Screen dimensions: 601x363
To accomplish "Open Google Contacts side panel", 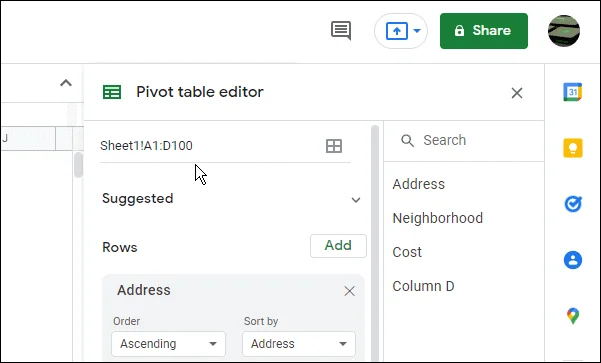I will point(573,260).
